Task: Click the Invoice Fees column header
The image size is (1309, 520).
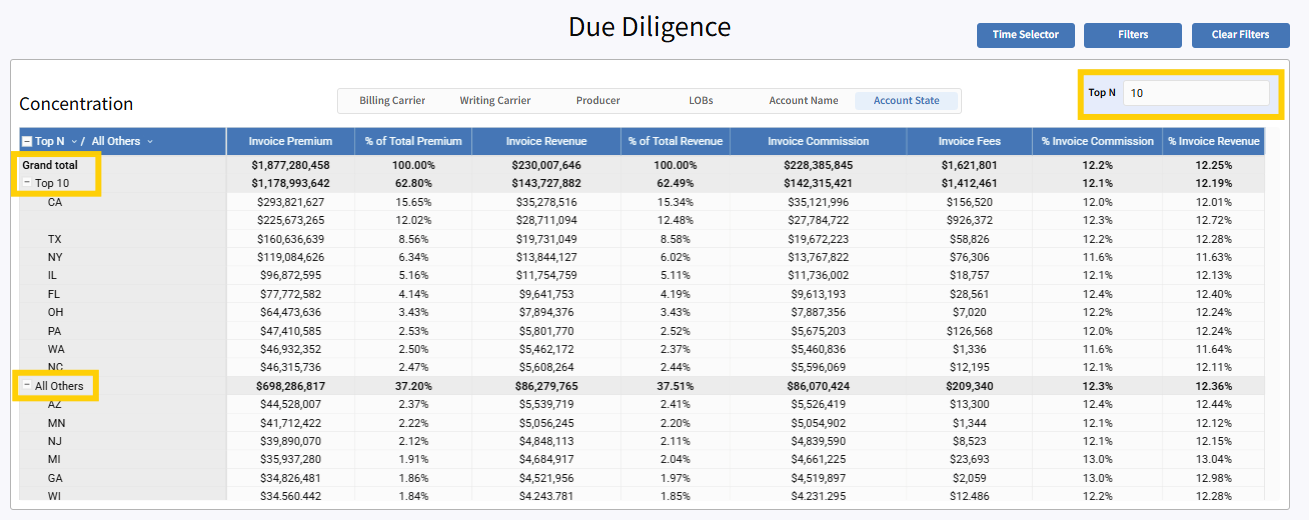Action: 969,142
